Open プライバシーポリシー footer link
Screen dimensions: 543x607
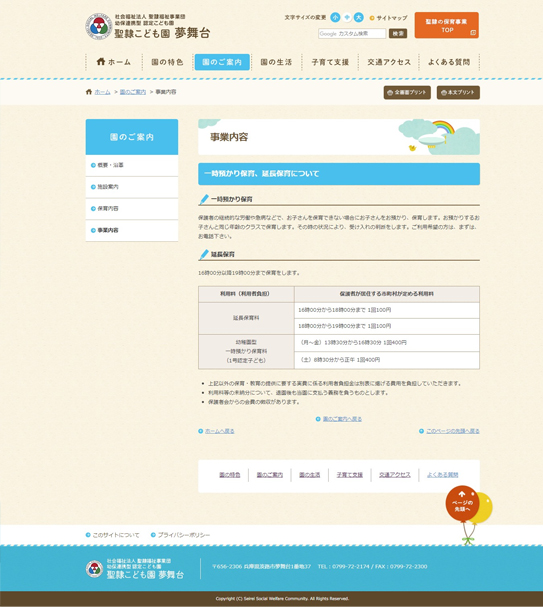point(180,535)
